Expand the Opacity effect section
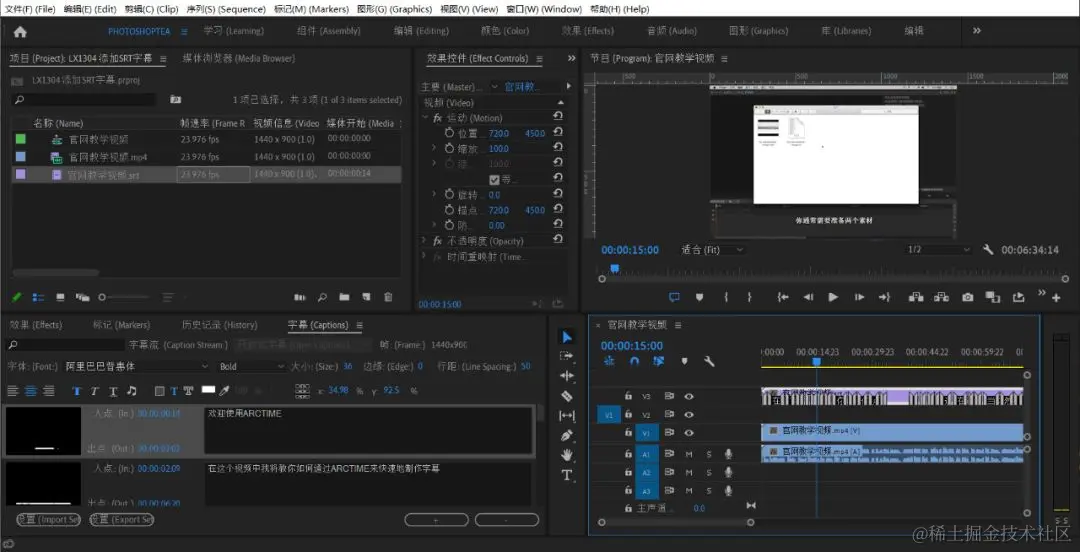This screenshot has width=1080, height=552. coord(424,241)
